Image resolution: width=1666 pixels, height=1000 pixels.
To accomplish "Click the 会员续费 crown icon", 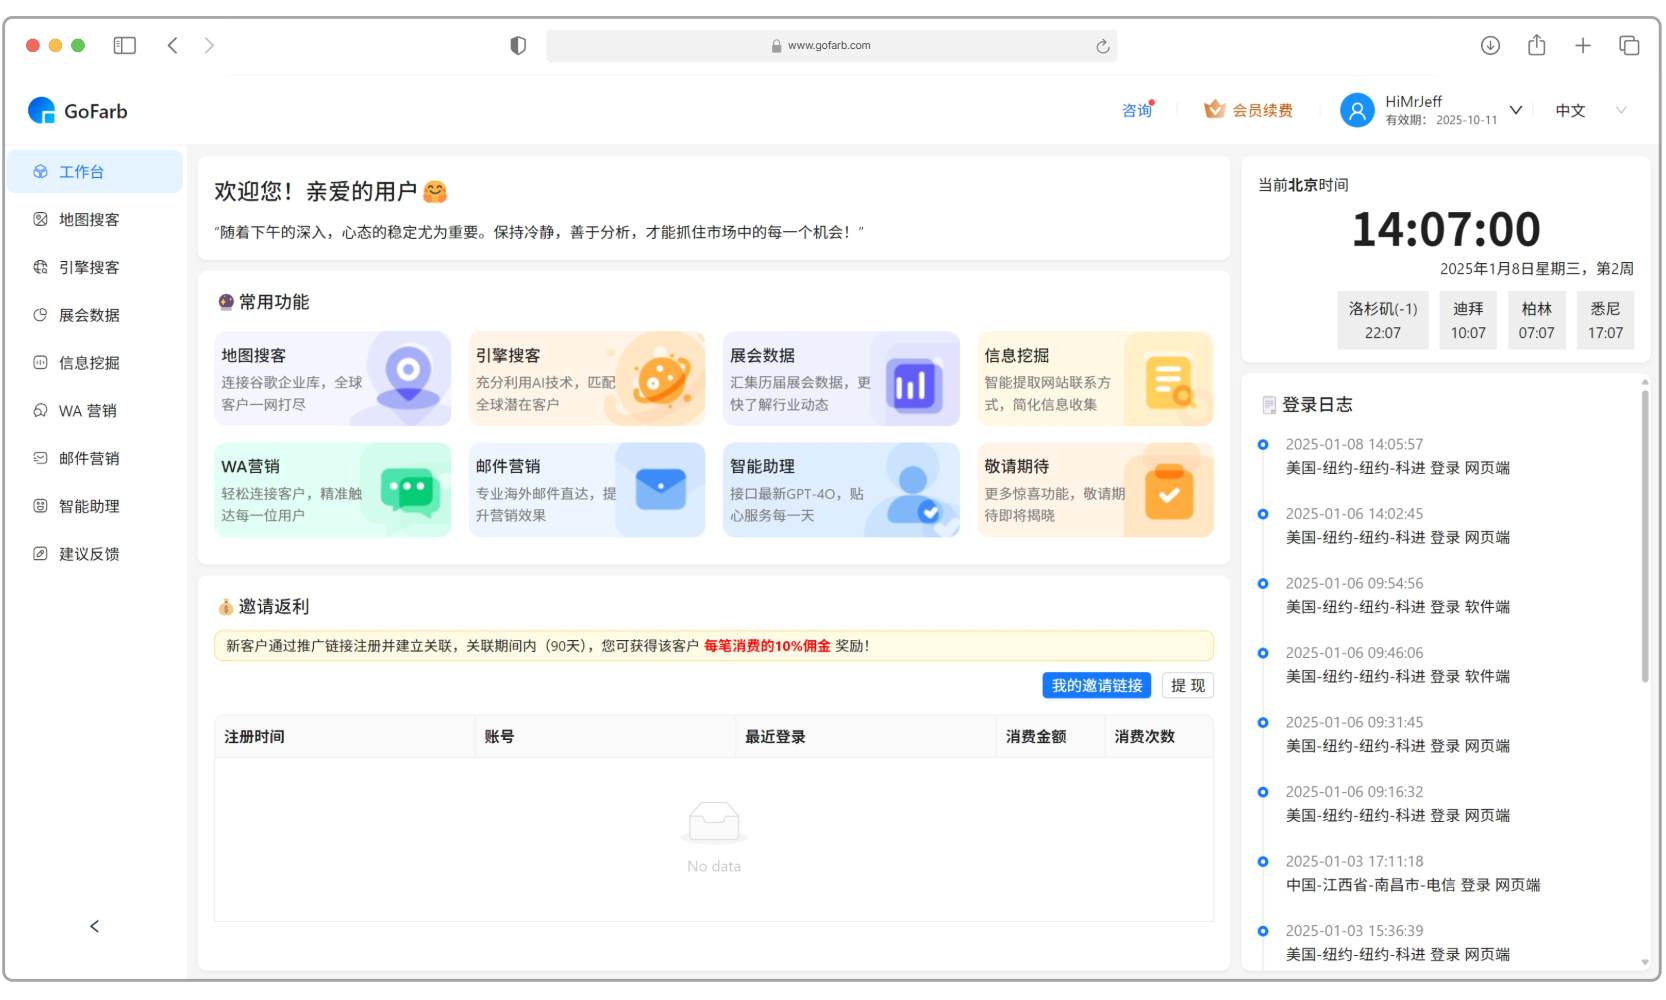I will [x=1214, y=109].
